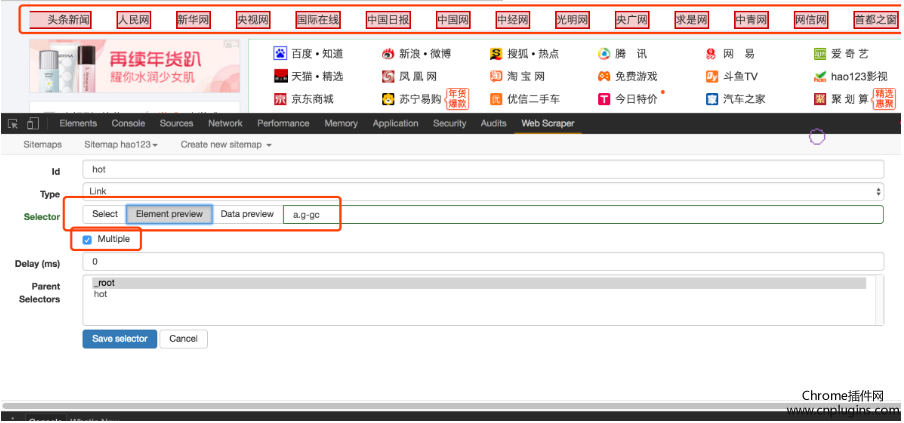Click the Baidu Zhidao paw icon
The height and width of the screenshot is (423, 904).
(280, 54)
